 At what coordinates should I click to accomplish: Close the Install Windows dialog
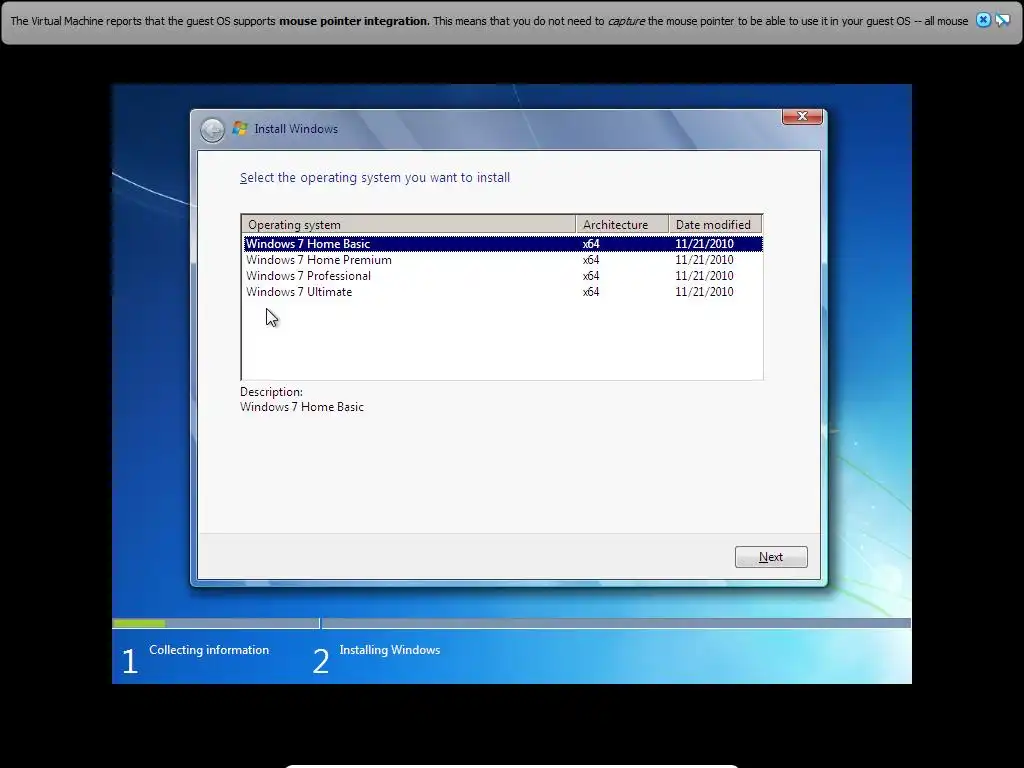click(x=802, y=116)
